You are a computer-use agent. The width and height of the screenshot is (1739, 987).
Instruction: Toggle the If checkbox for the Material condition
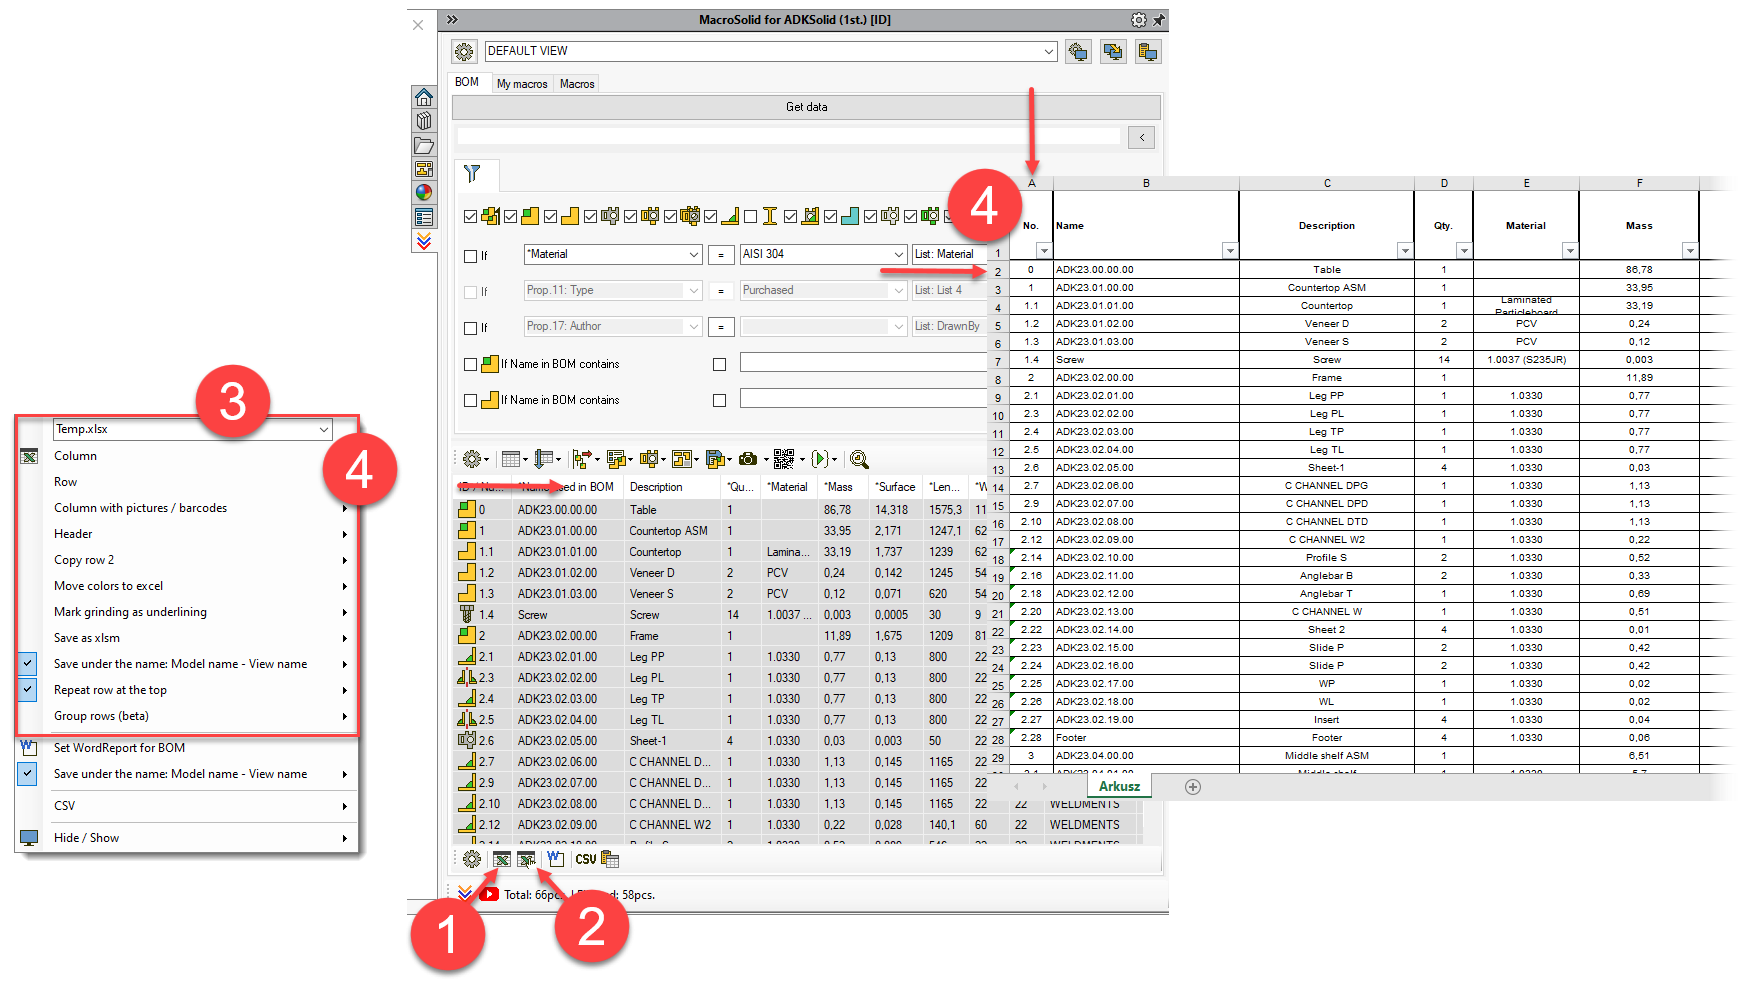[470, 256]
